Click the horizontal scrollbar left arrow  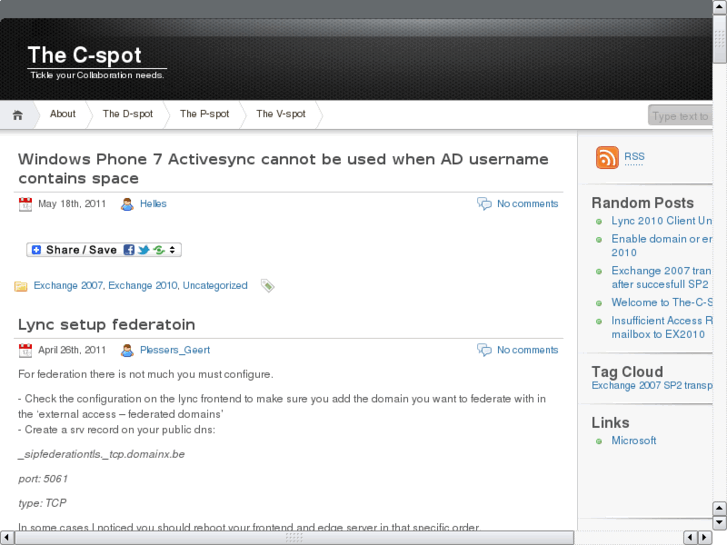point(6,538)
